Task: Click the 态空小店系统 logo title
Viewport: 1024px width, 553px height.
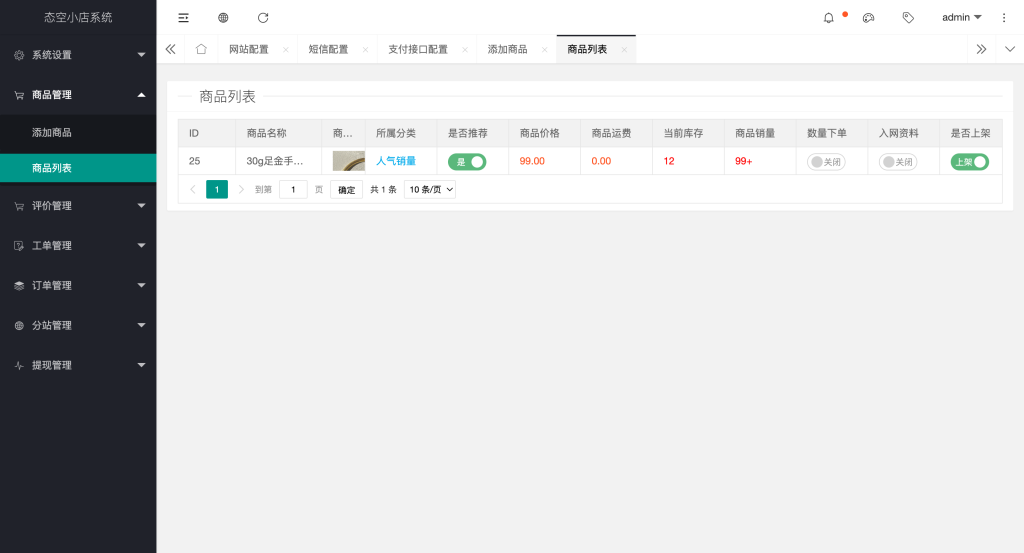Action: pos(78,18)
